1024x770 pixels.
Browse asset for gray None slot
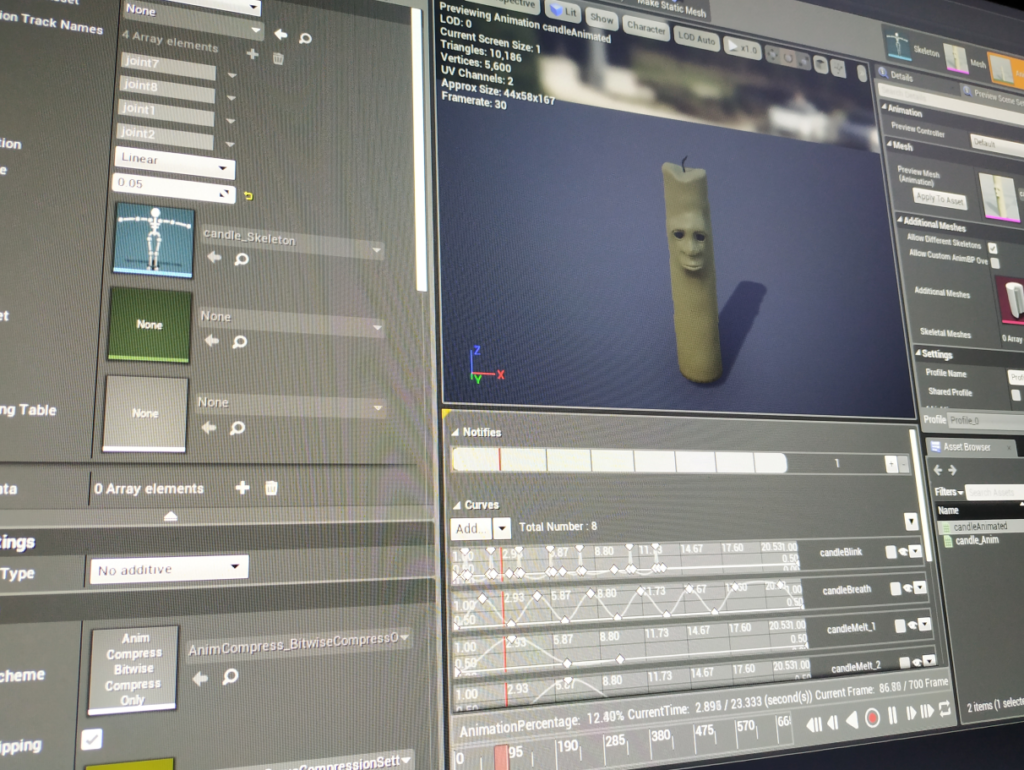238,428
